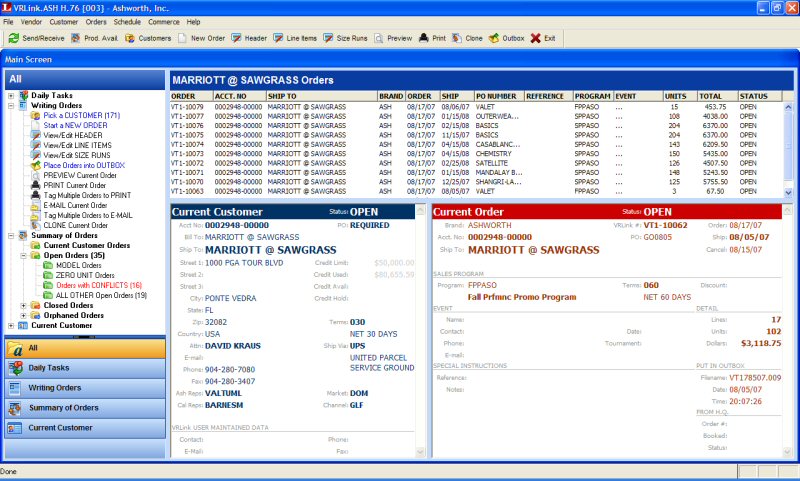Start a New Order from toolbar
Viewport: 800px width, 481px height.
201,38
